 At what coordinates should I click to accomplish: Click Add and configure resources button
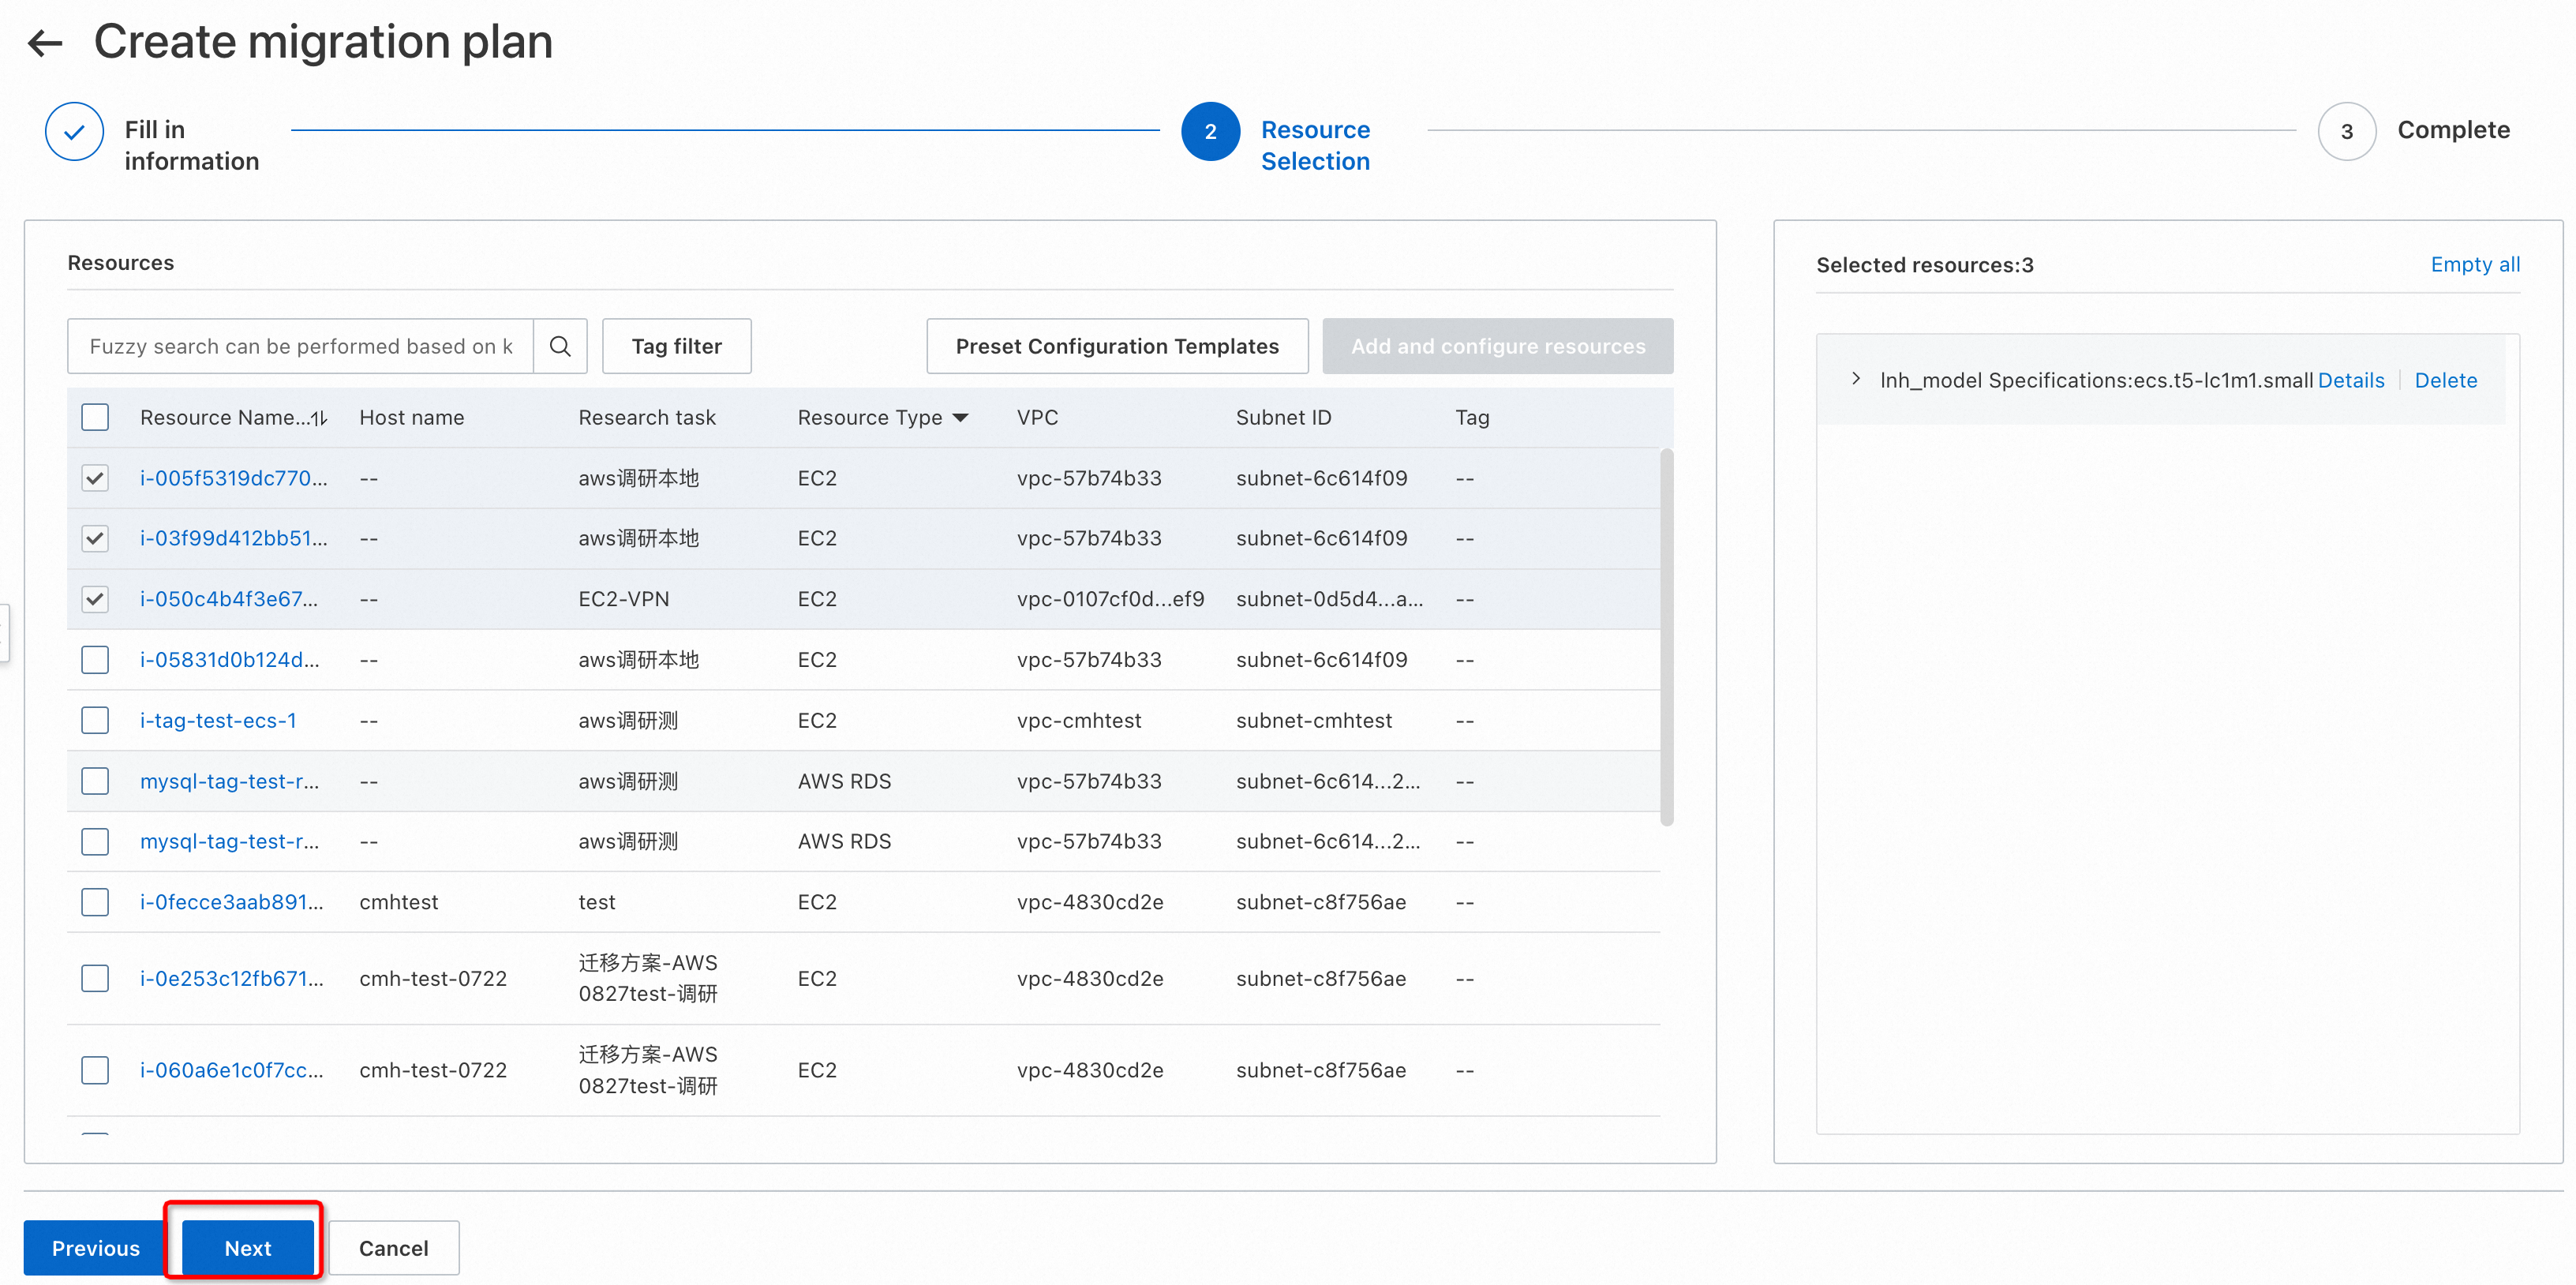[1497, 346]
